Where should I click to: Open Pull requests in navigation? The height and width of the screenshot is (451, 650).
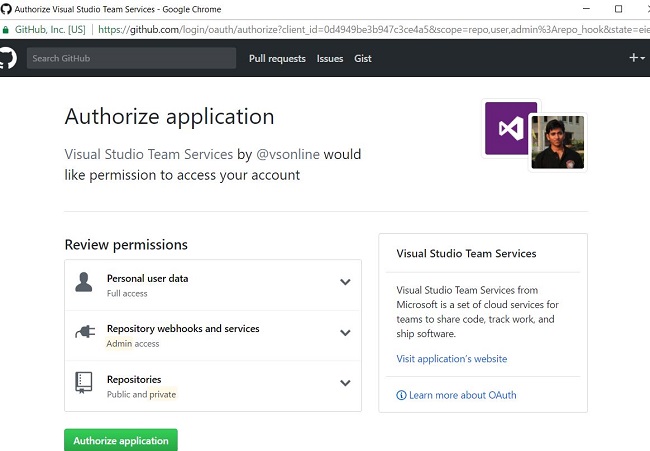[277, 58]
